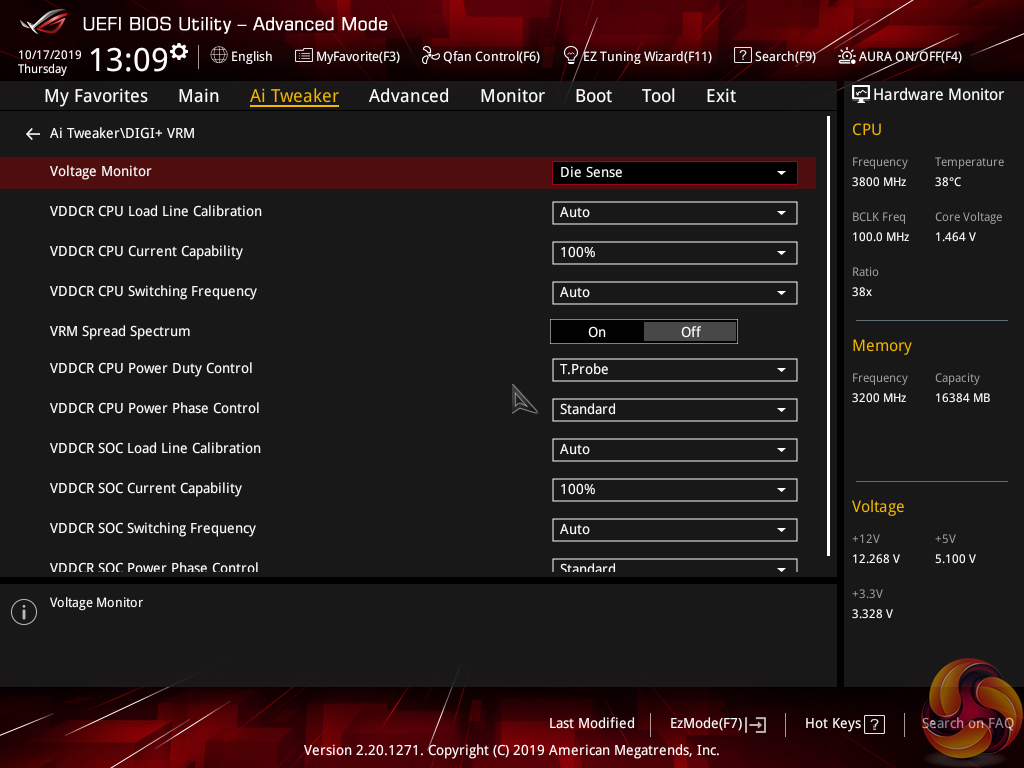The height and width of the screenshot is (768, 1024).
Task: Set VRM Spread Spectrum to On
Action: 597,332
